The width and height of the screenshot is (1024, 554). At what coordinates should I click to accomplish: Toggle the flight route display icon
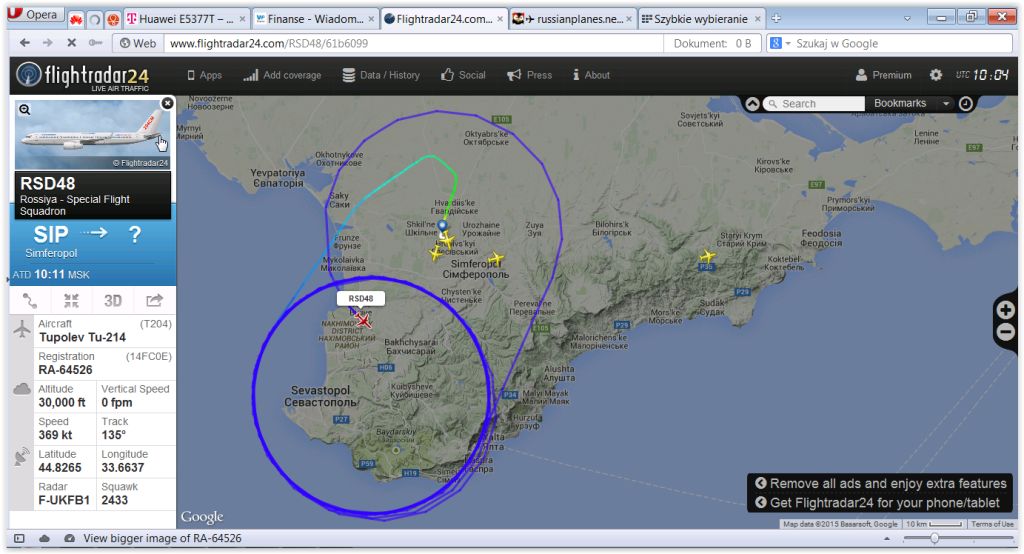pyautogui.click(x=30, y=301)
